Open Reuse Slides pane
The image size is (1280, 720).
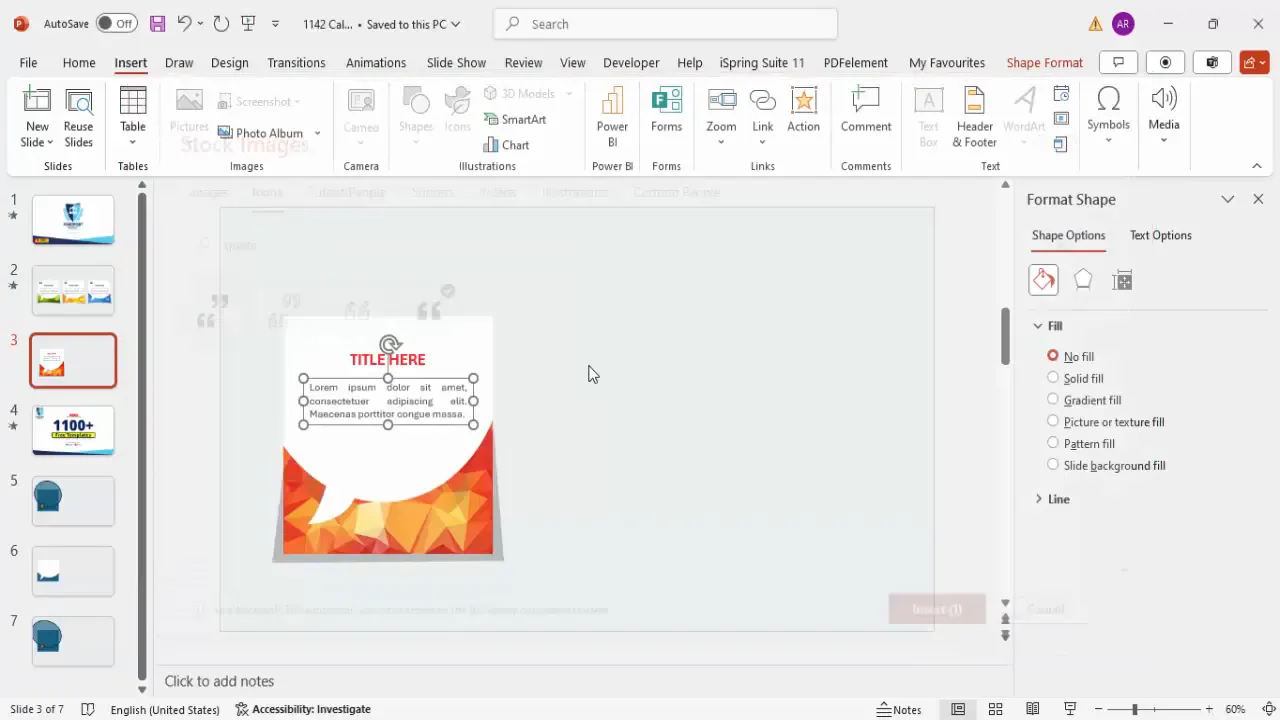click(78, 118)
